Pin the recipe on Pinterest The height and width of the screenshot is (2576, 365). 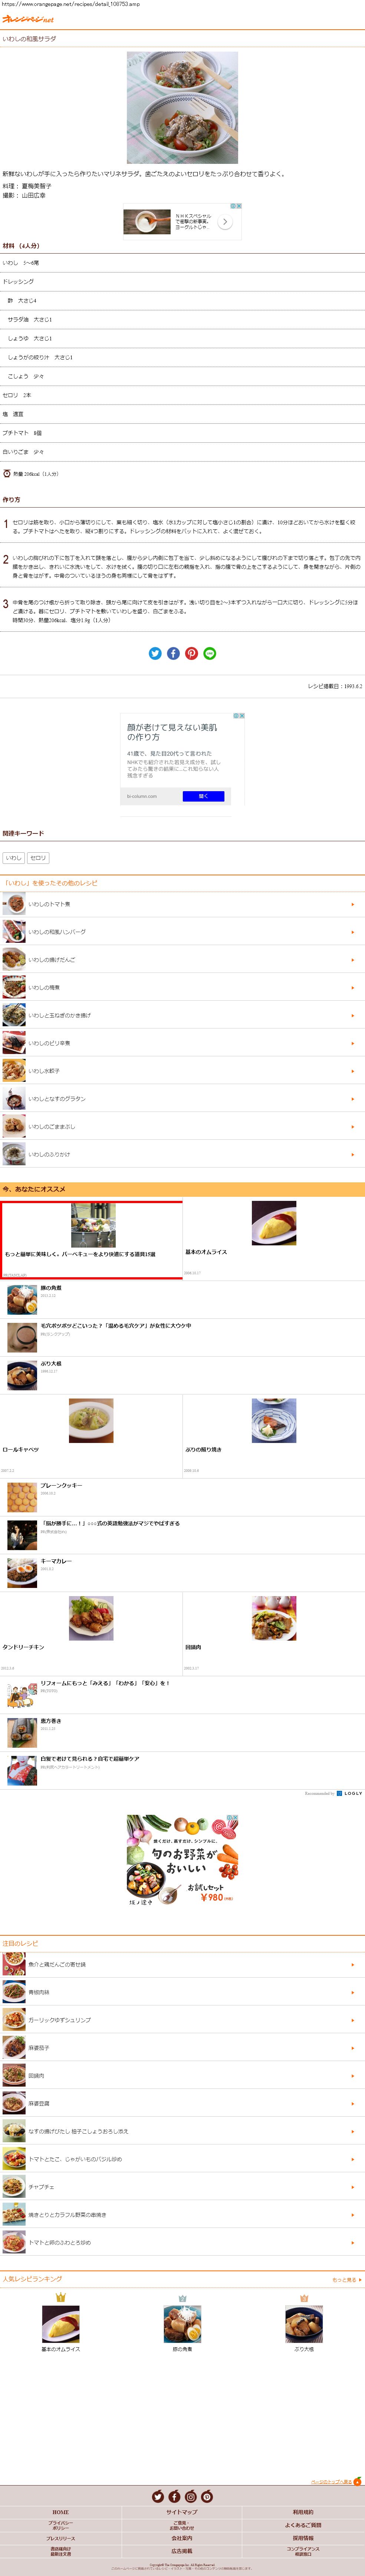191,653
